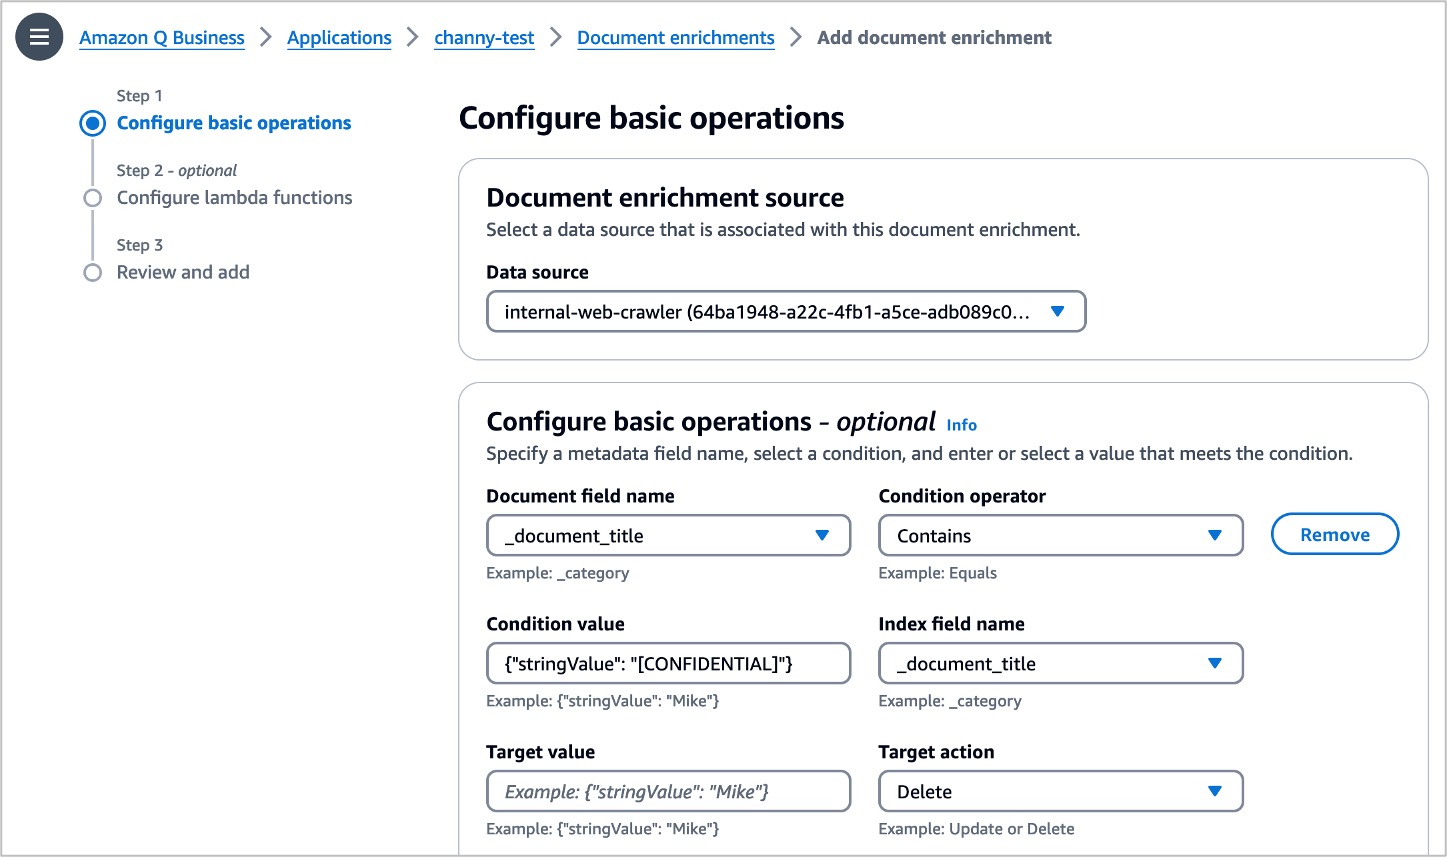Viewport: 1448px width, 858px height.
Task: Expand the Data source dropdown
Action: click(x=785, y=312)
